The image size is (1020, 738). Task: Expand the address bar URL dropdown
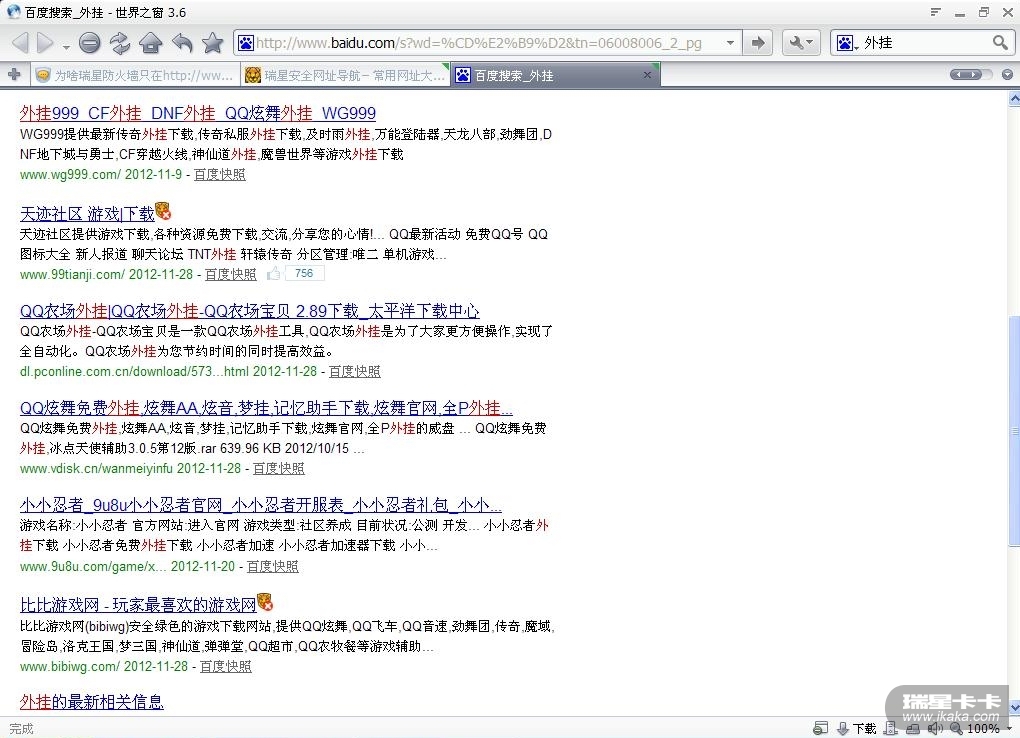731,43
